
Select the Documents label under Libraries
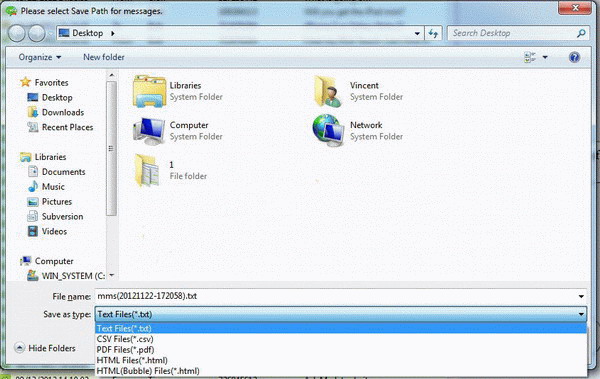(64, 172)
